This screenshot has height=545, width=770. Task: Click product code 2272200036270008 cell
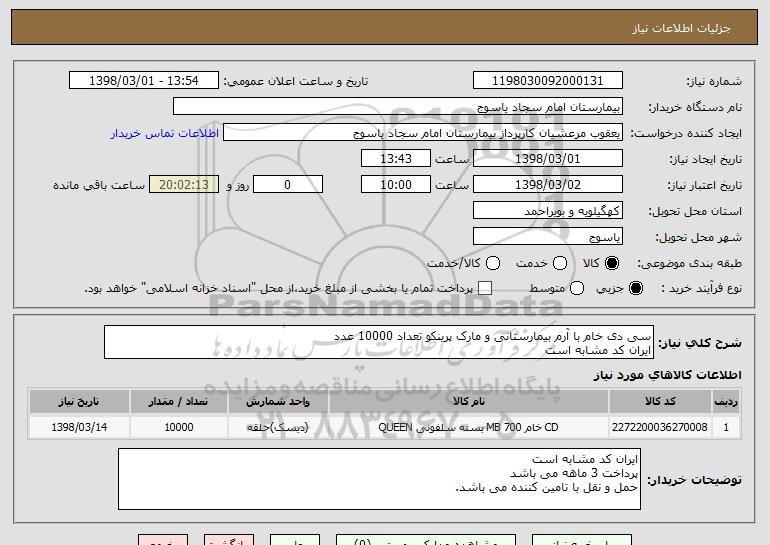tap(660, 427)
